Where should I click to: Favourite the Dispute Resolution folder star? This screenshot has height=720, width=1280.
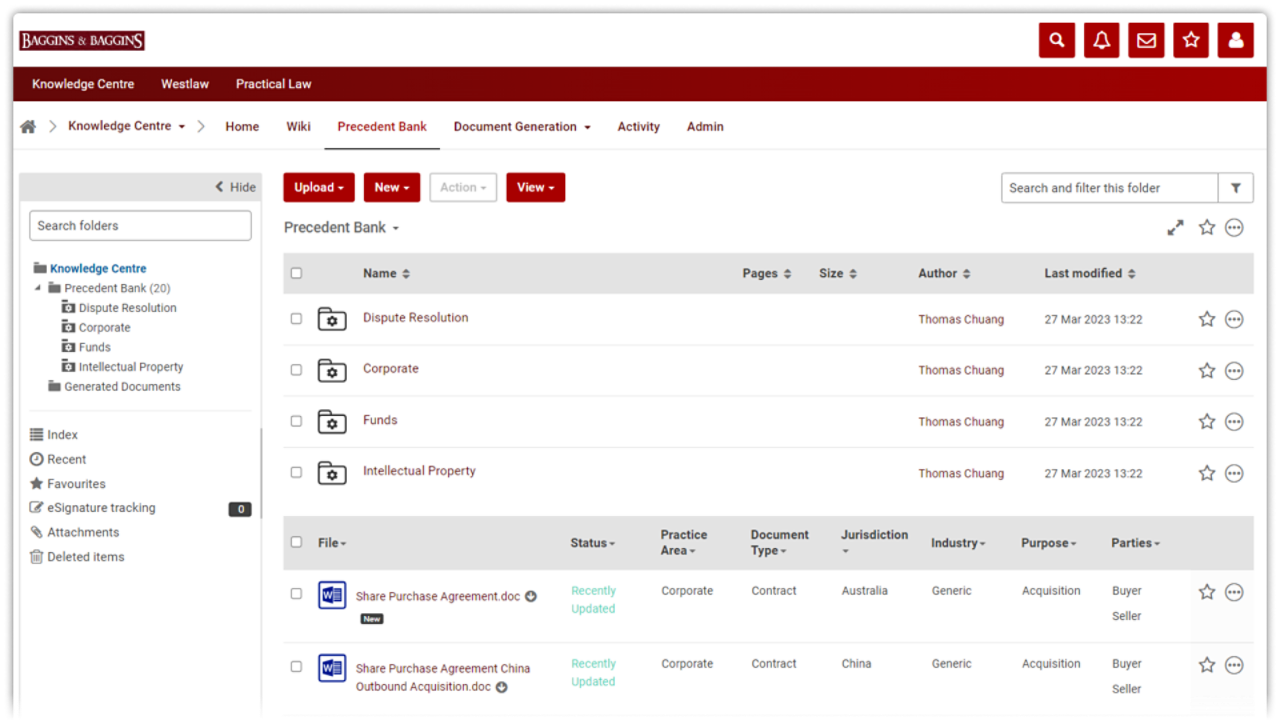pyautogui.click(x=1206, y=319)
